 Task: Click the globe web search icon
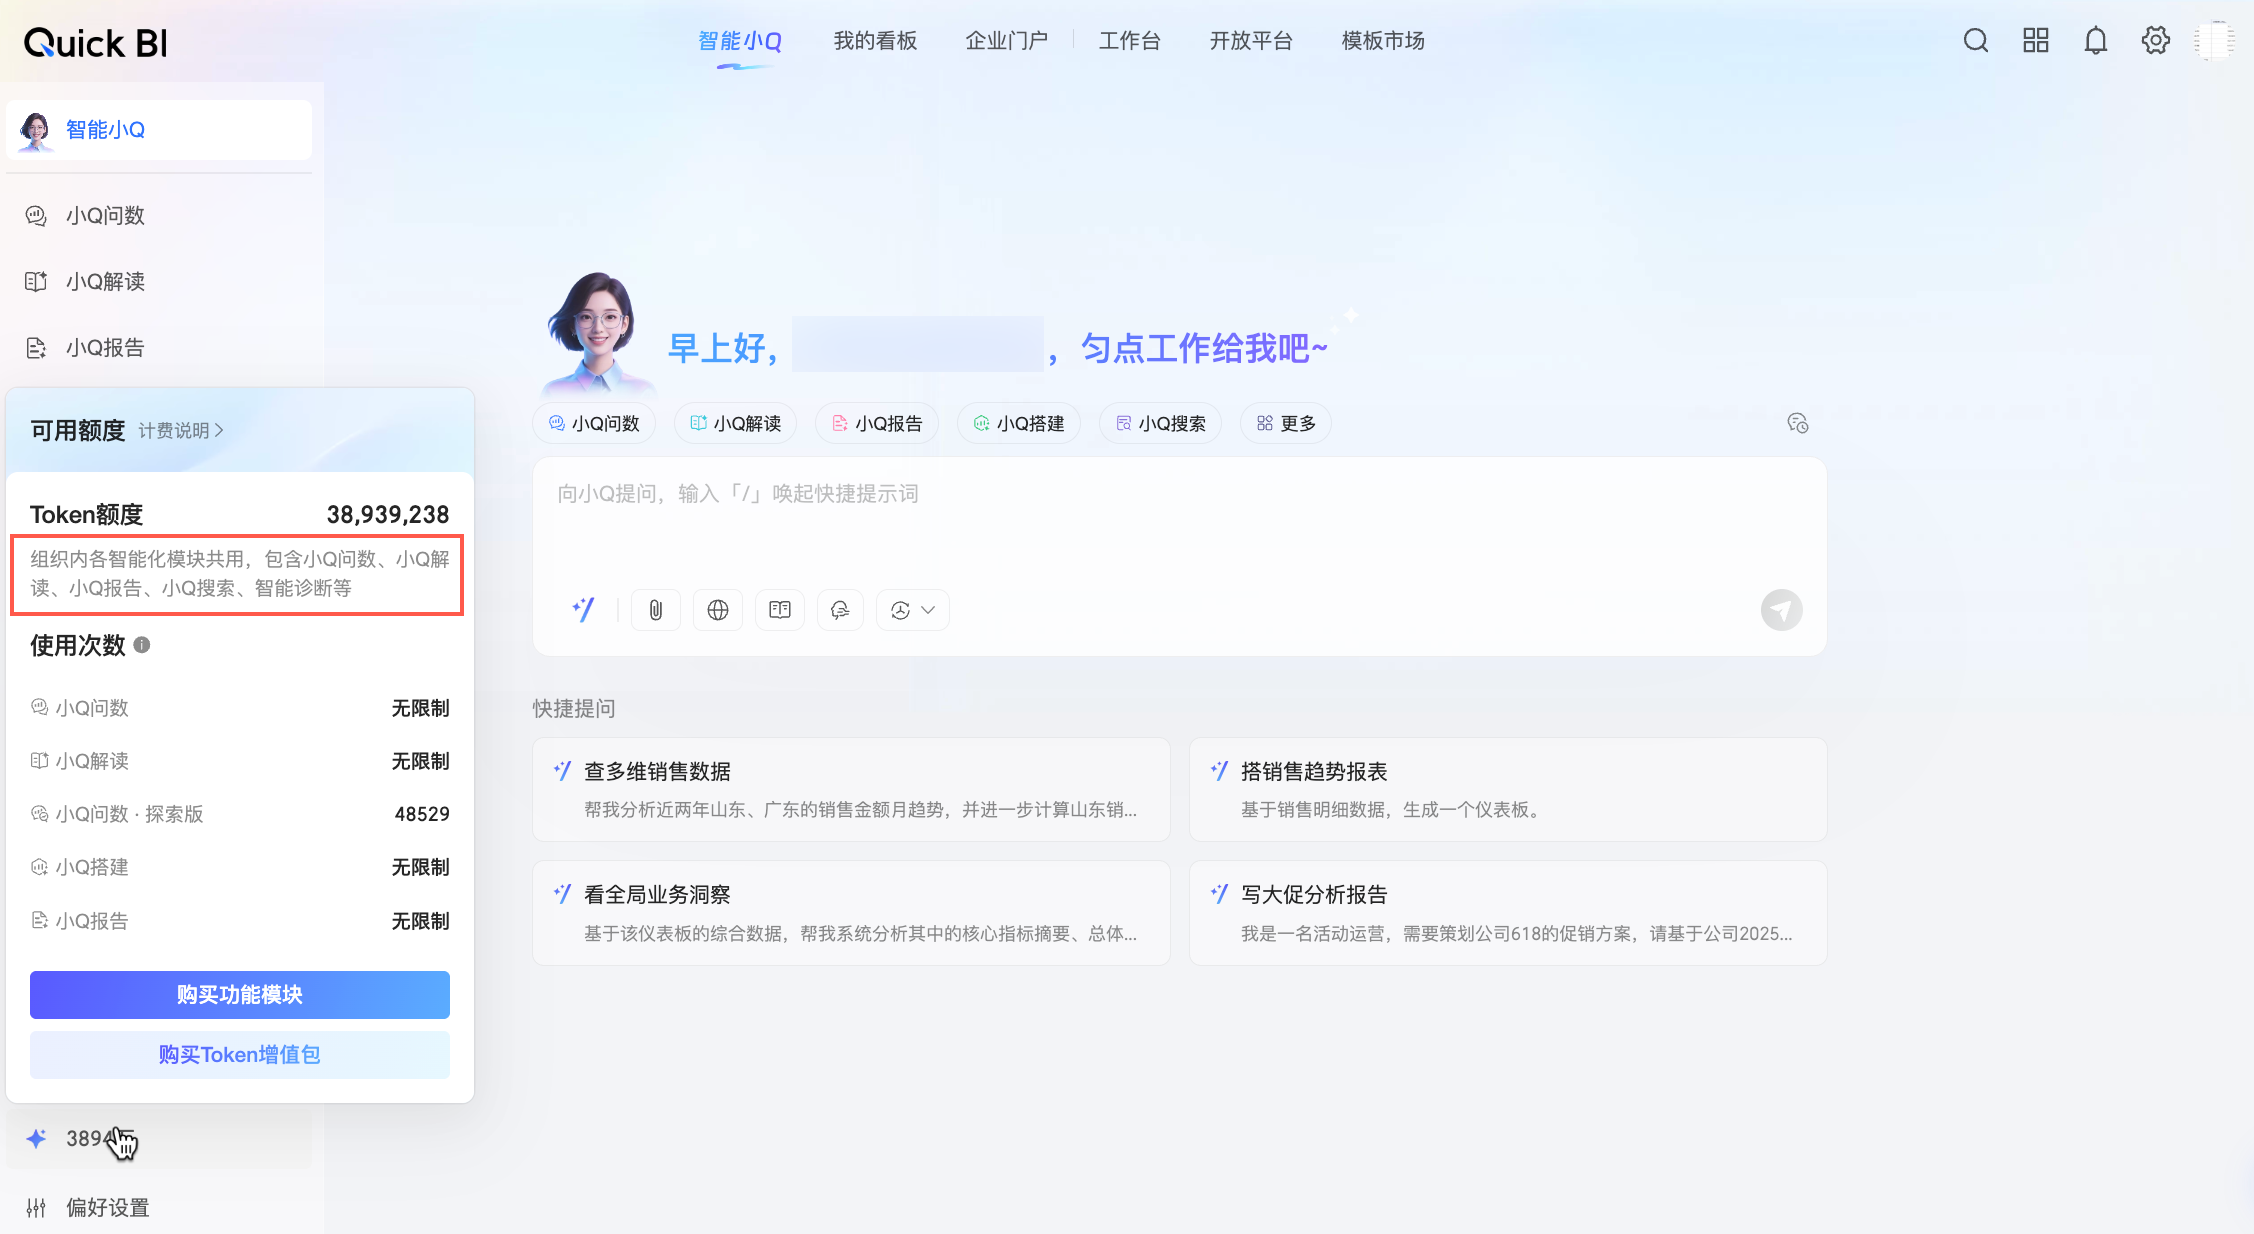pyautogui.click(x=718, y=610)
